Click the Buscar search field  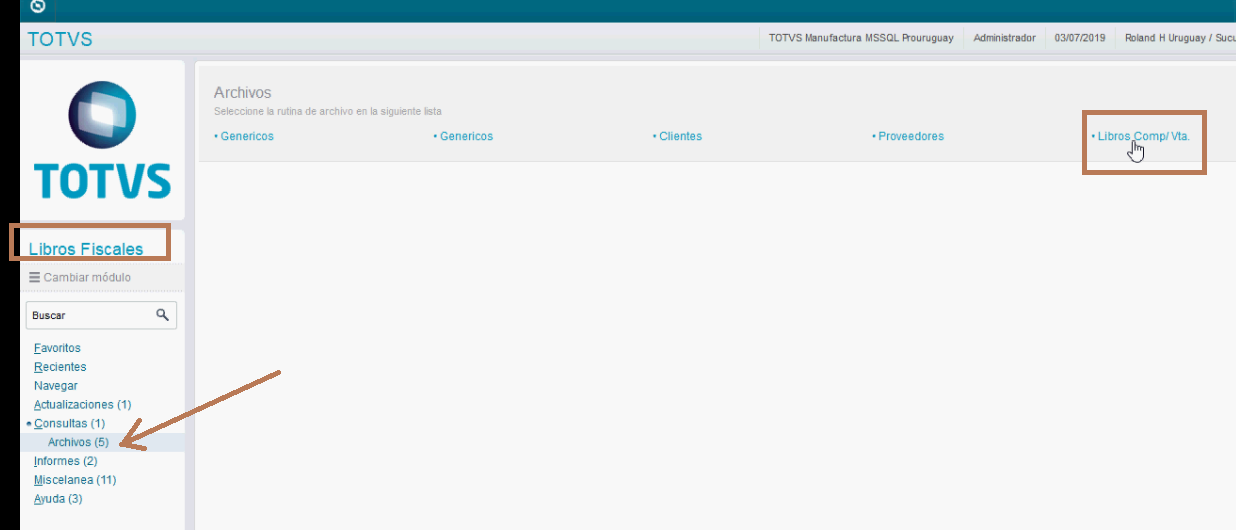click(101, 315)
